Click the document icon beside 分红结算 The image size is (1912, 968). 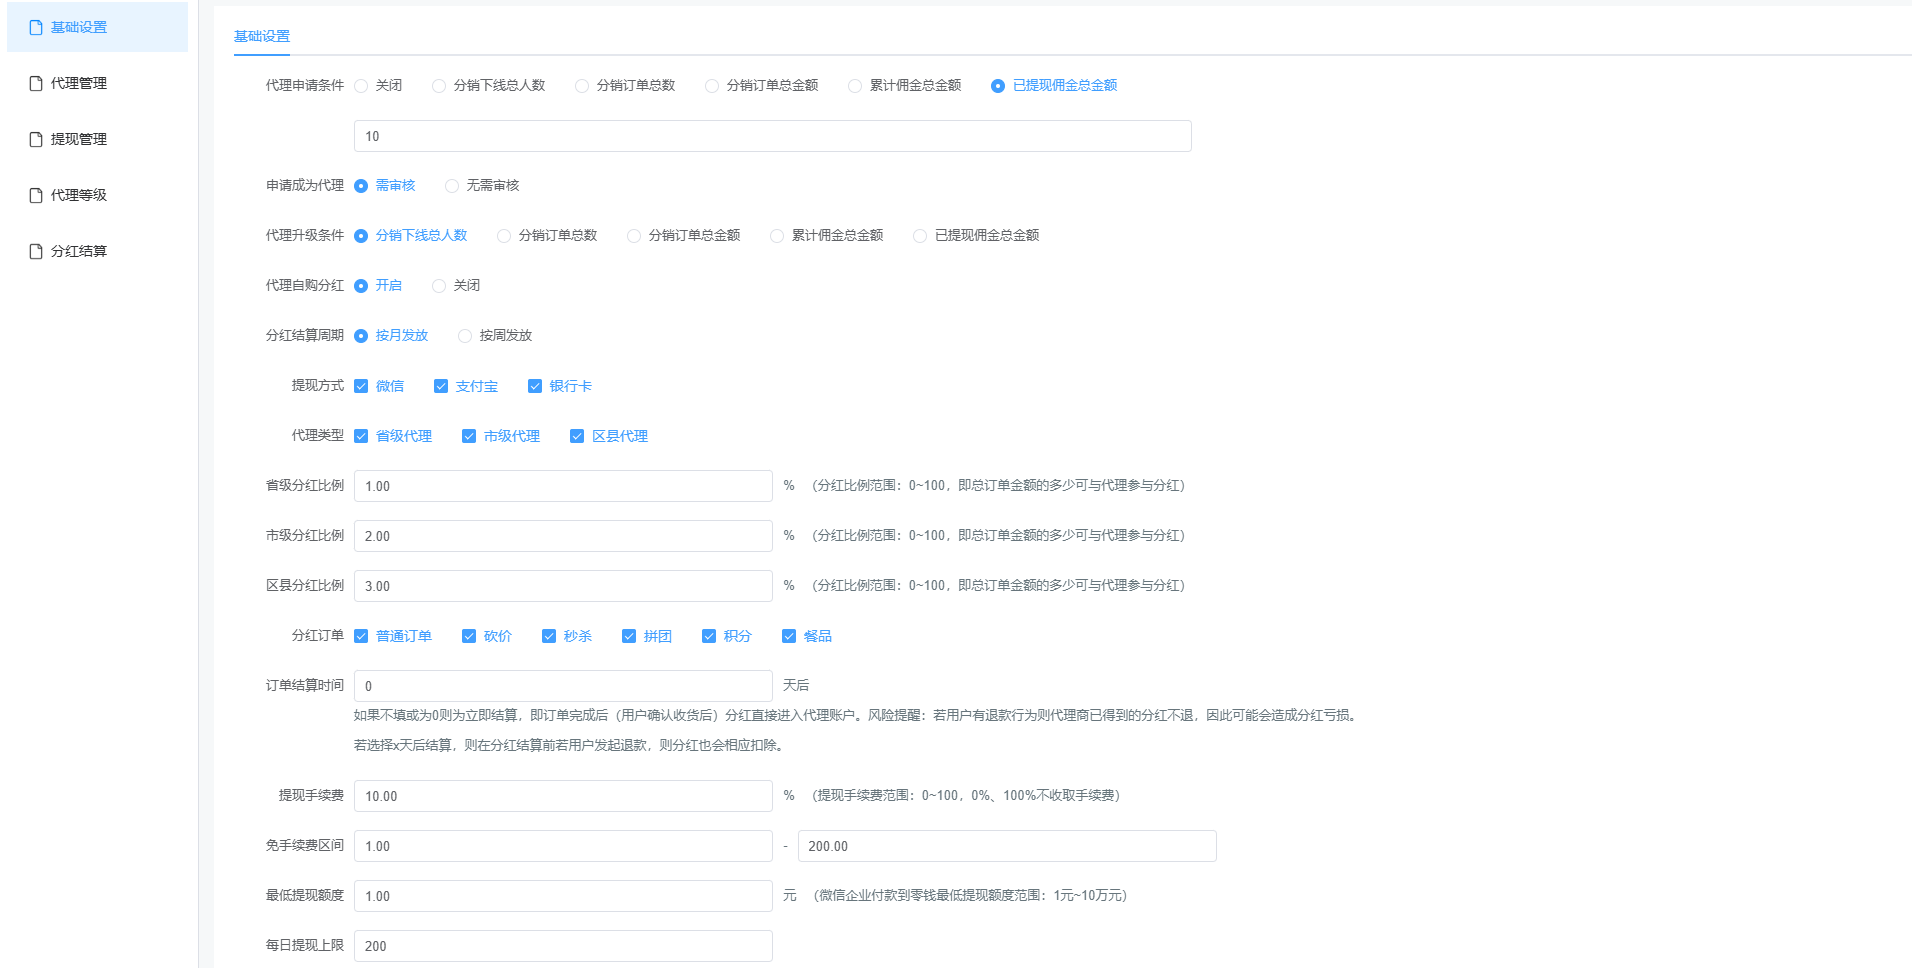tap(36, 251)
